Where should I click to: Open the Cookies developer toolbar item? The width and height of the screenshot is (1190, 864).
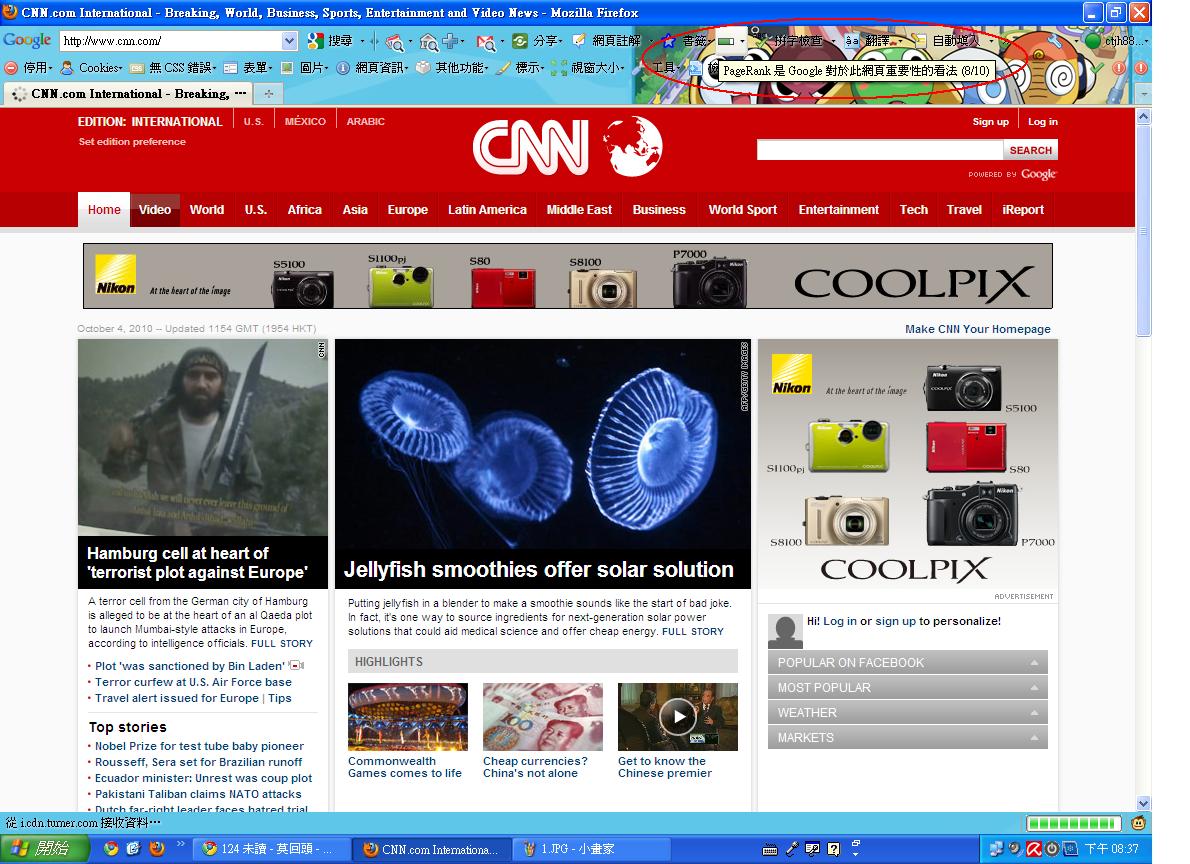pos(91,68)
